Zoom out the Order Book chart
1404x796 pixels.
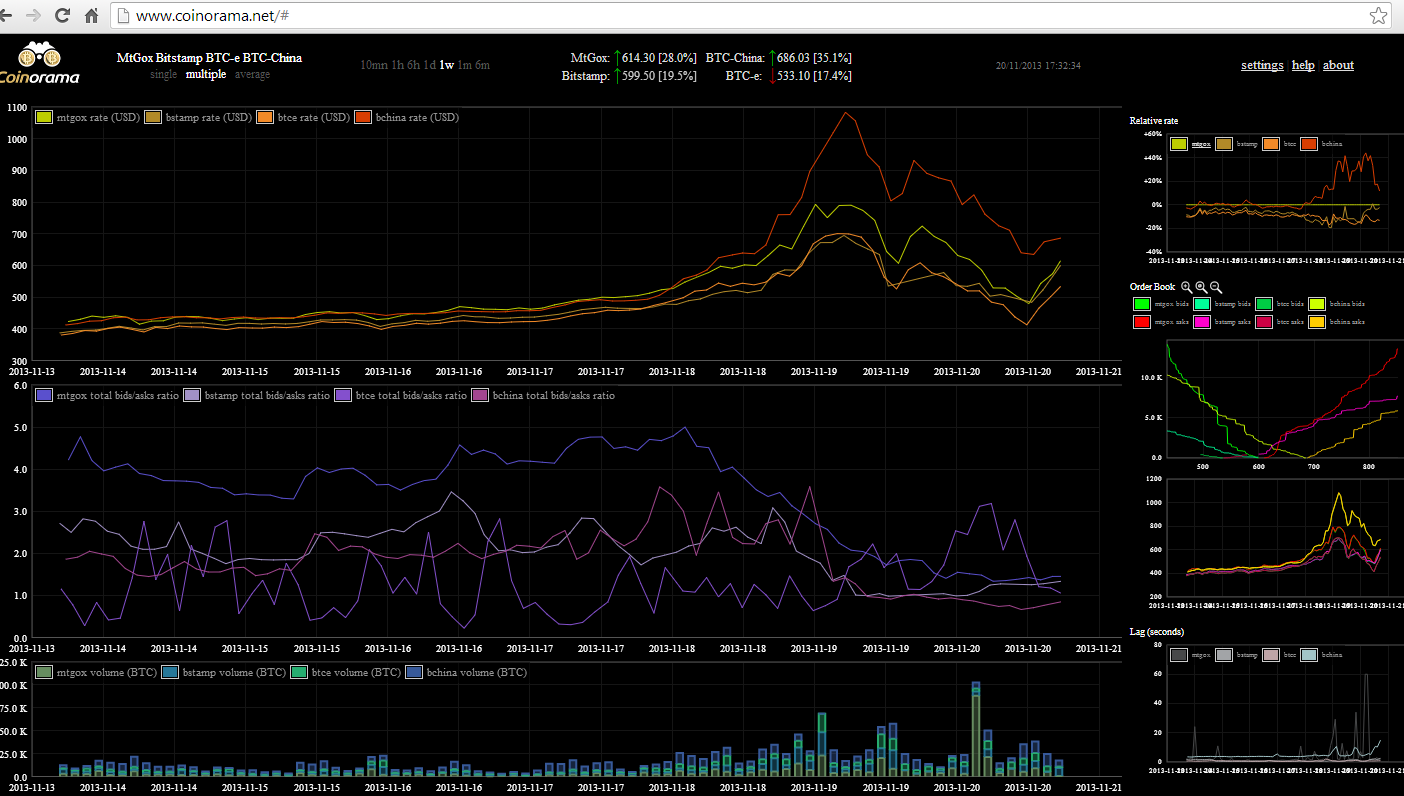(1216, 287)
